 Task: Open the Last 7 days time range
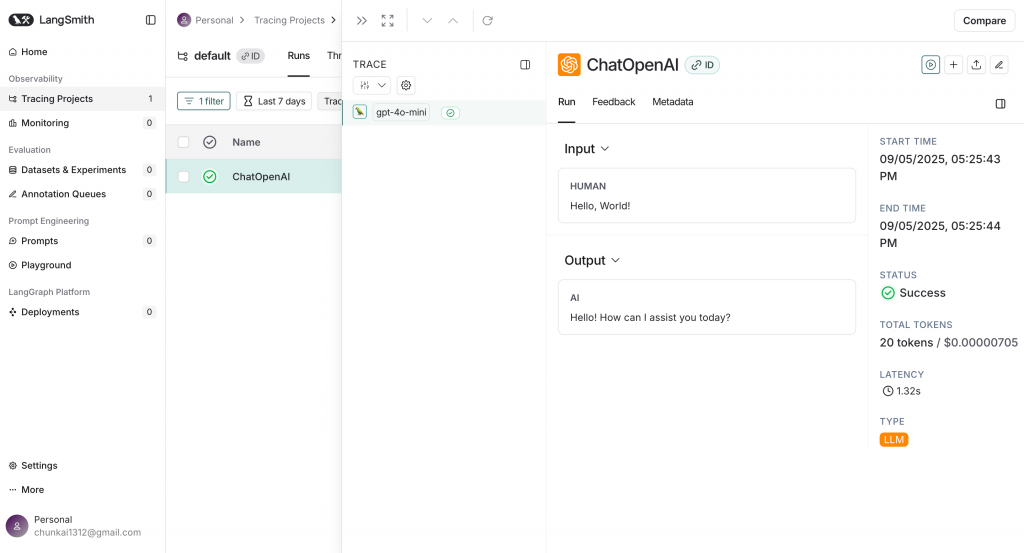pos(274,101)
